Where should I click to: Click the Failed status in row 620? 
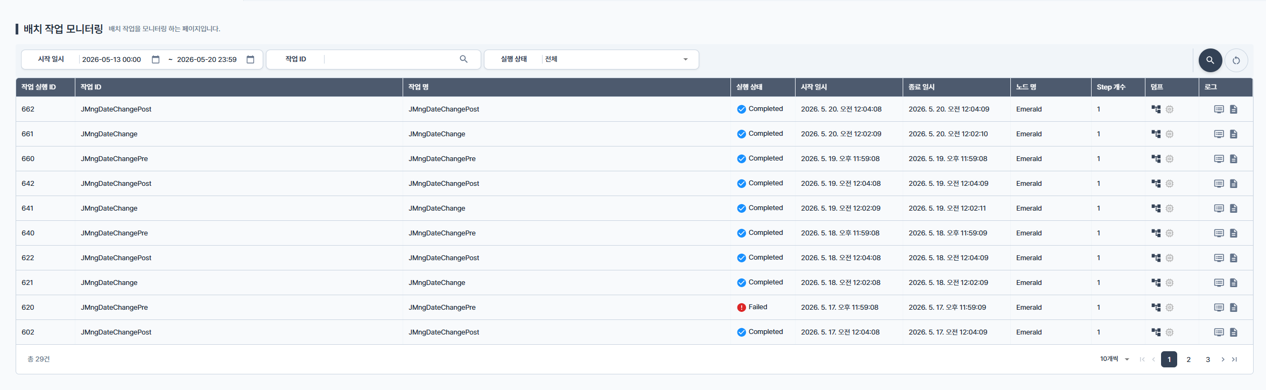[x=752, y=307]
